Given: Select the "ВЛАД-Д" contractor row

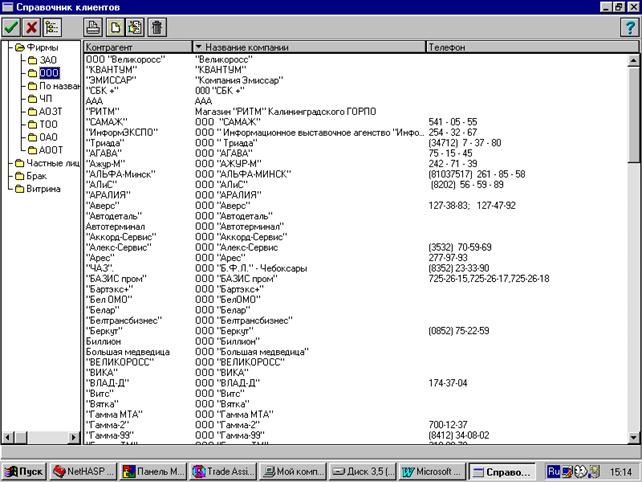Looking at the screenshot, I should 107,383.
